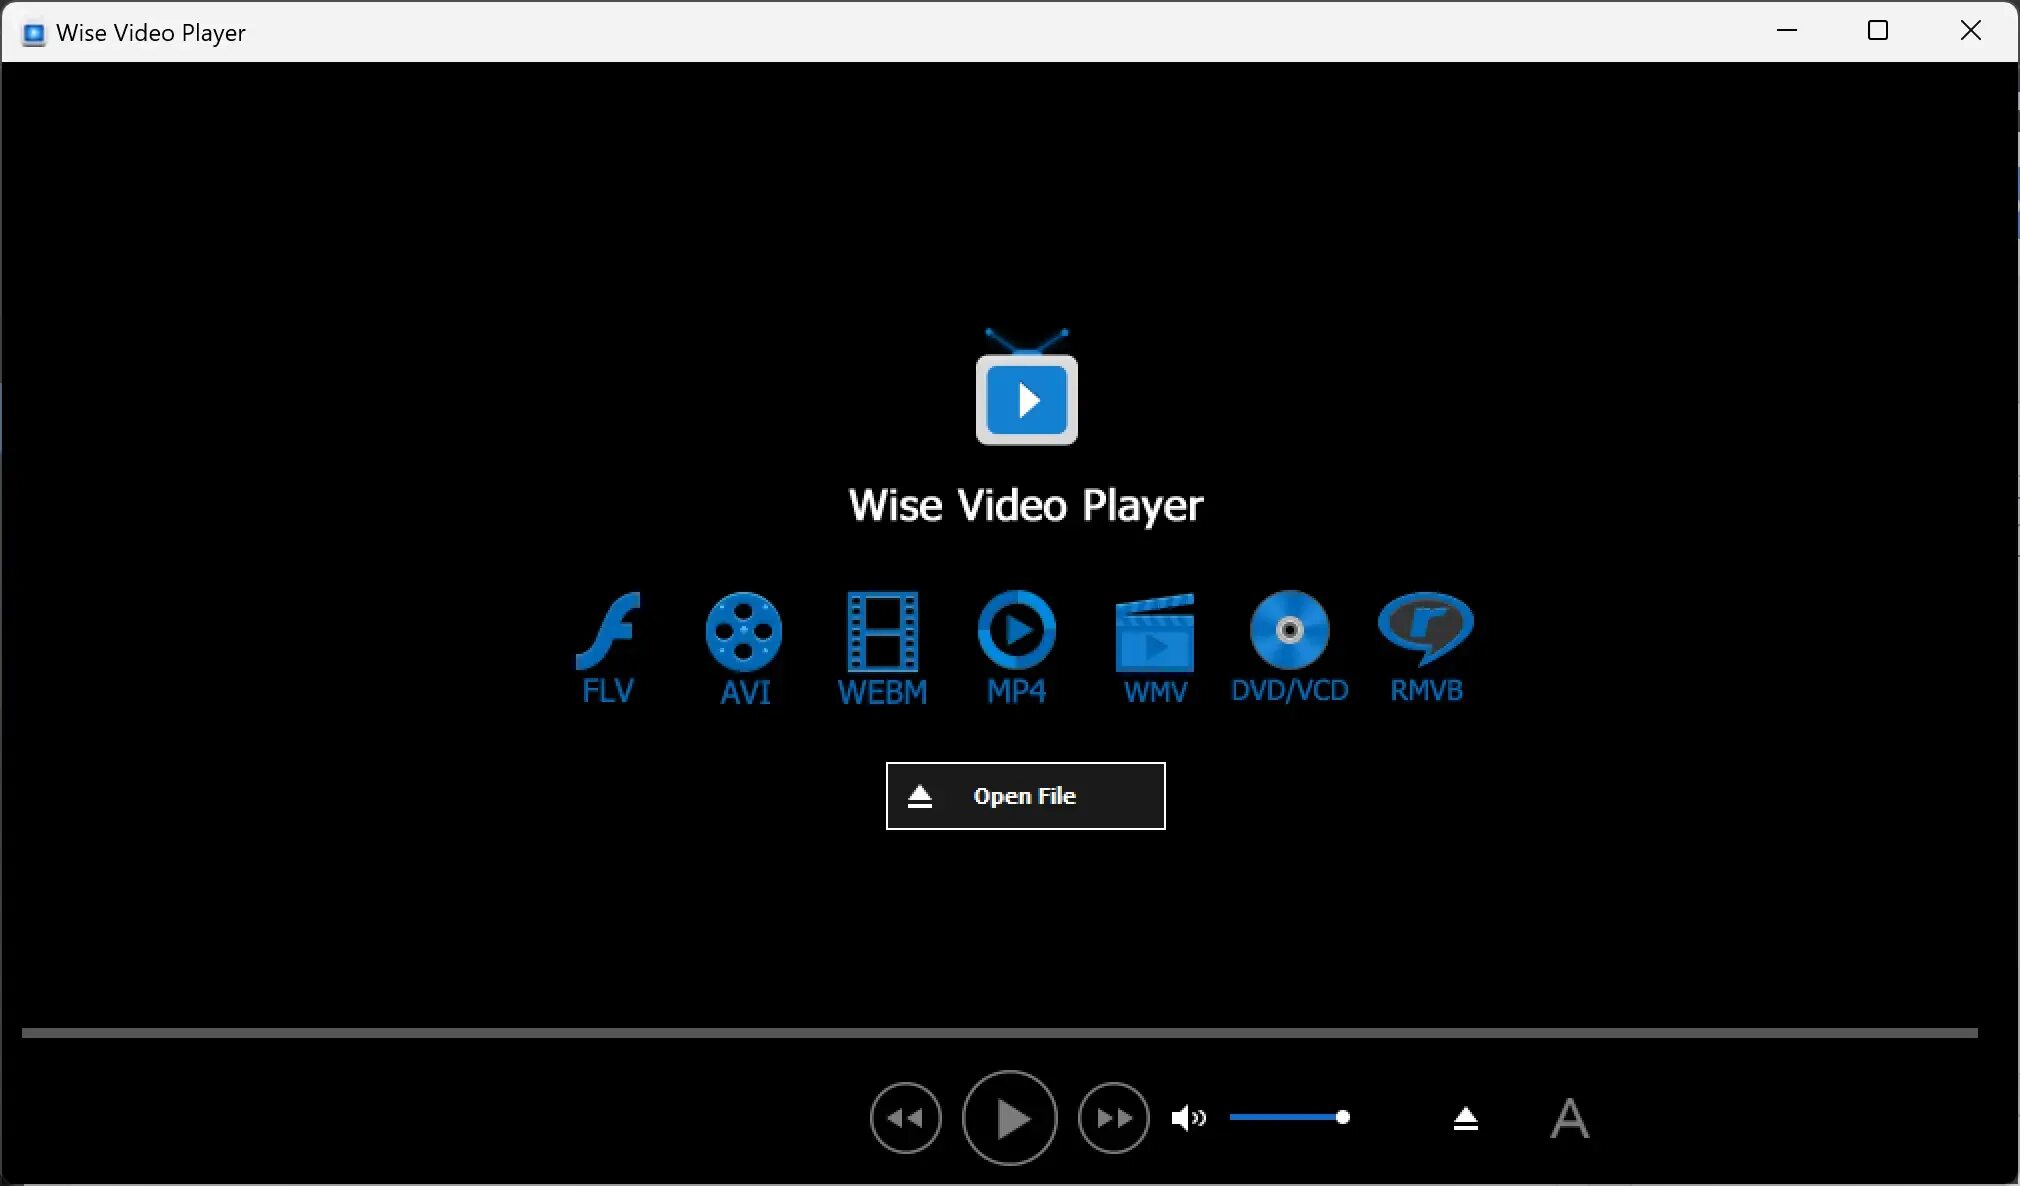Click the gray playback progress bar
Image resolution: width=2020 pixels, height=1186 pixels.
coord(1000,1032)
